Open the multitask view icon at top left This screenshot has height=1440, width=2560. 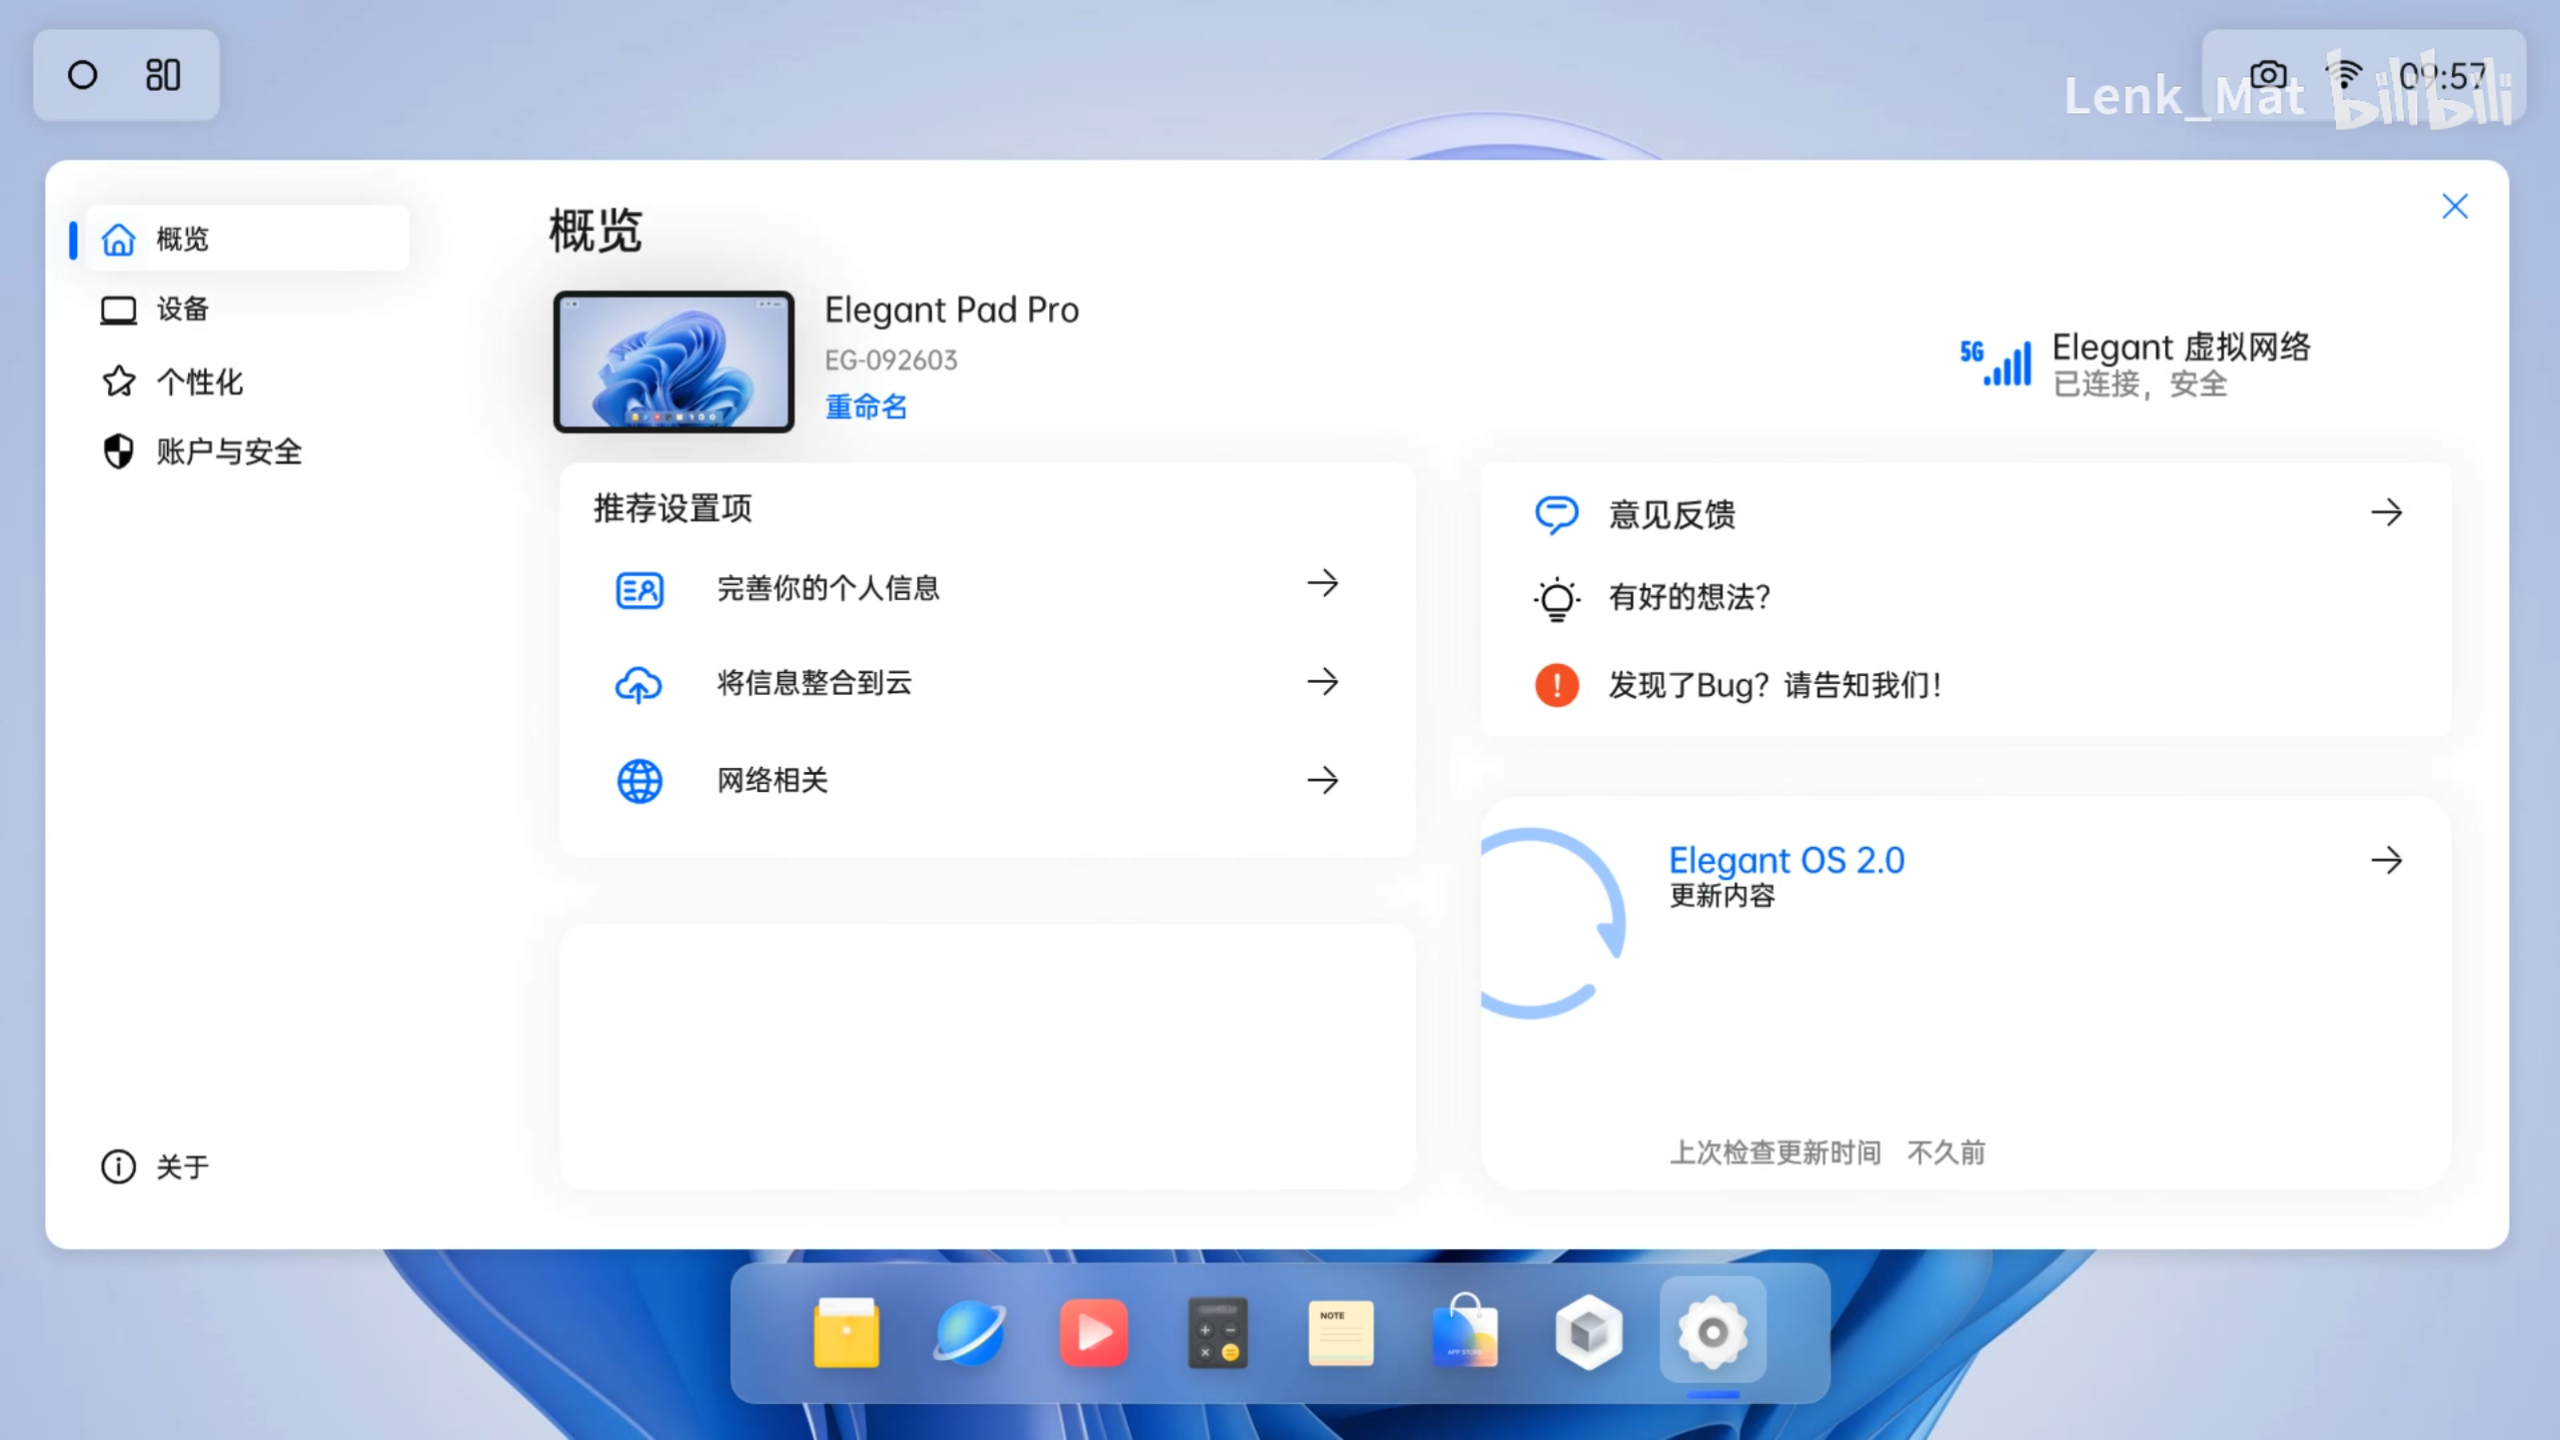163,75
